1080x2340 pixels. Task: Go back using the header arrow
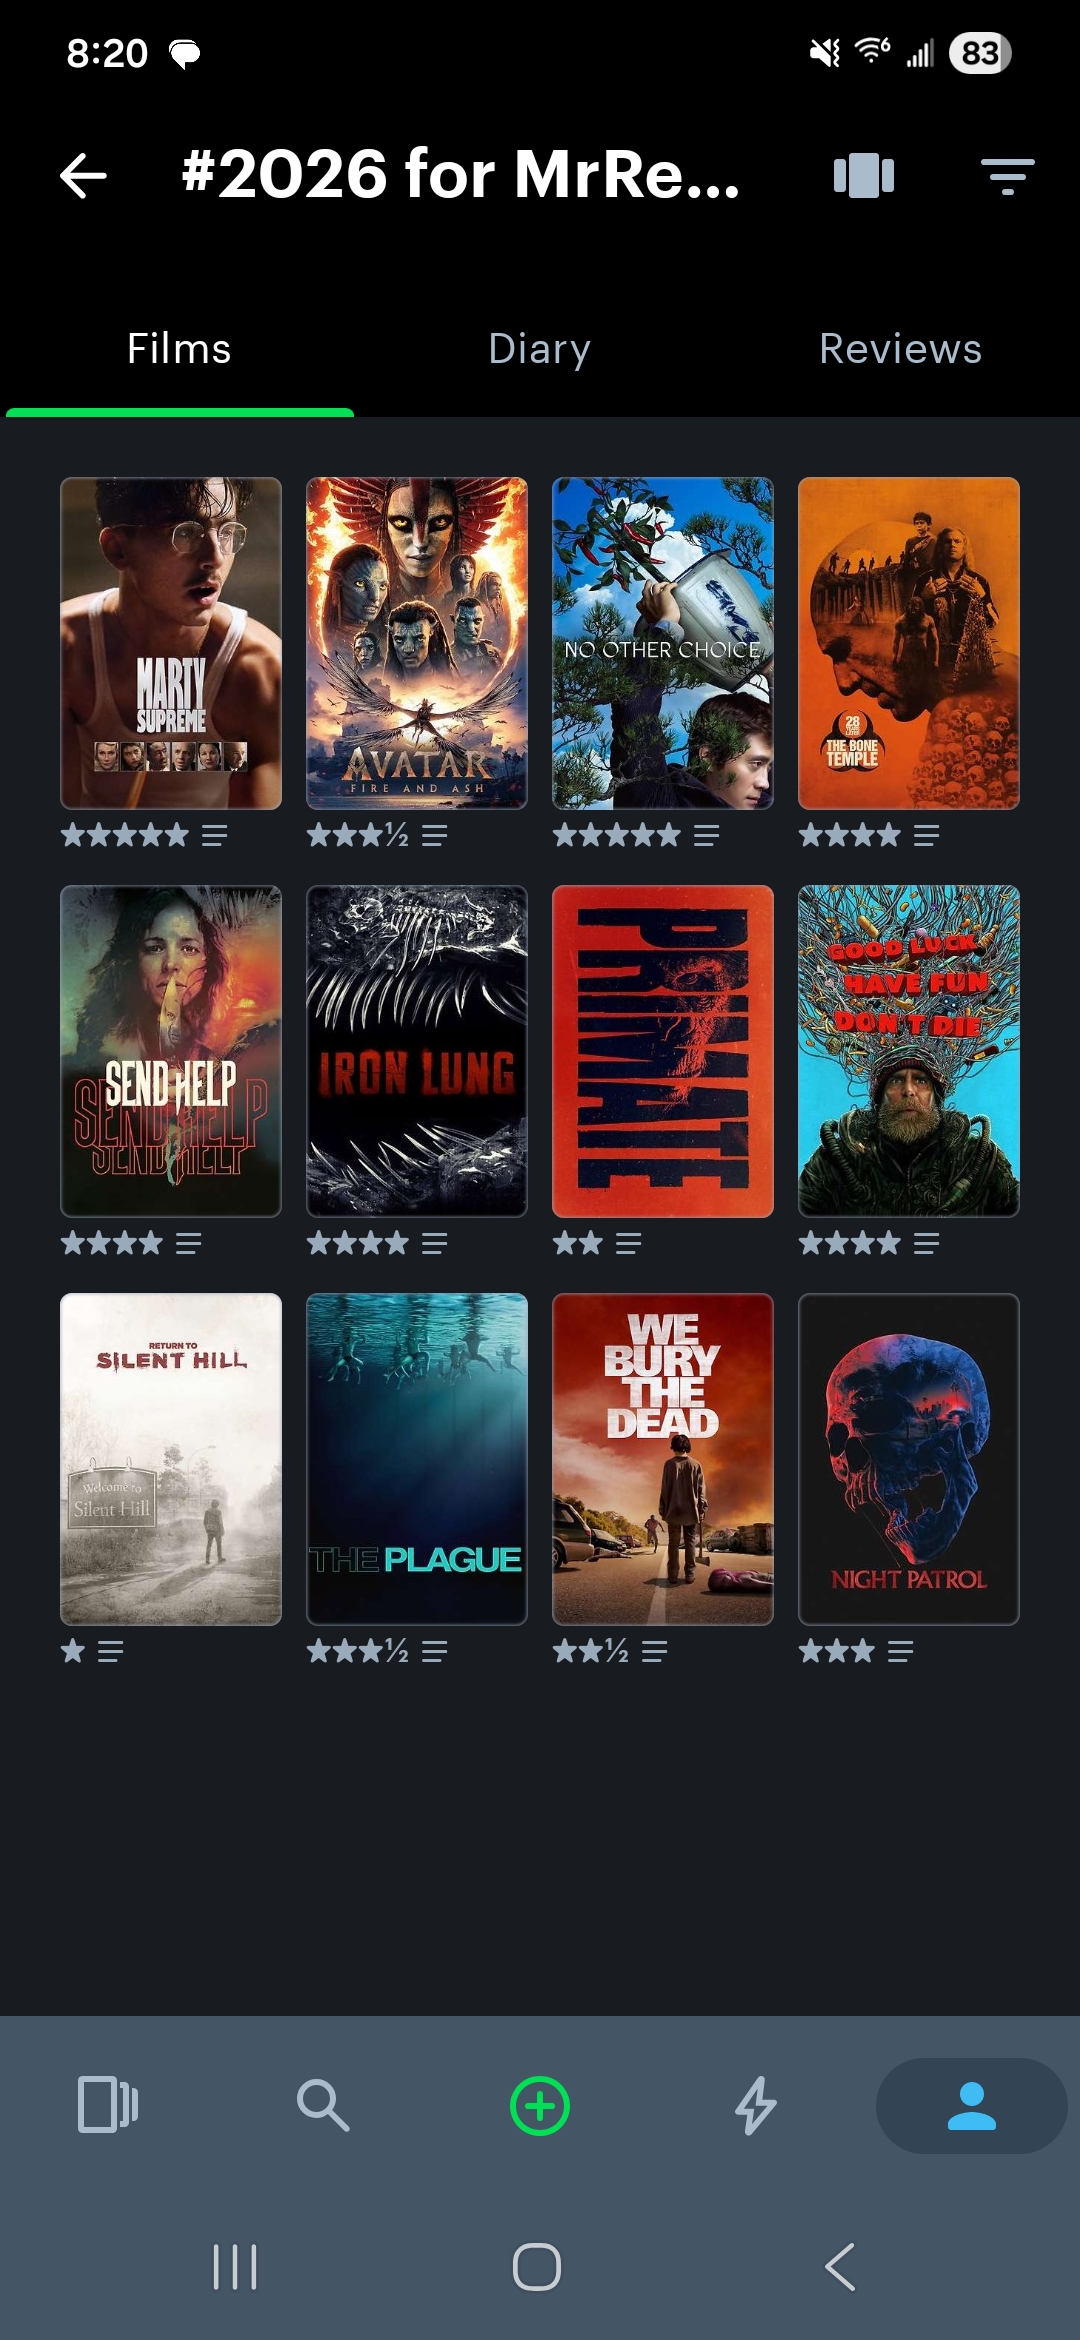pos(83,176)
